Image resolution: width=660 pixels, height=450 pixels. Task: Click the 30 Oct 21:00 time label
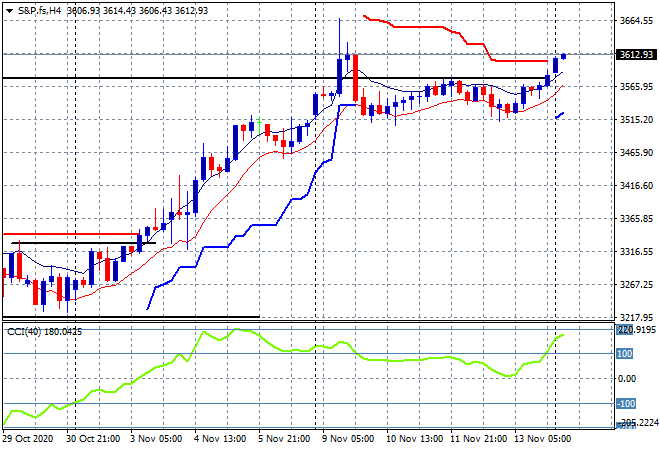93,439
